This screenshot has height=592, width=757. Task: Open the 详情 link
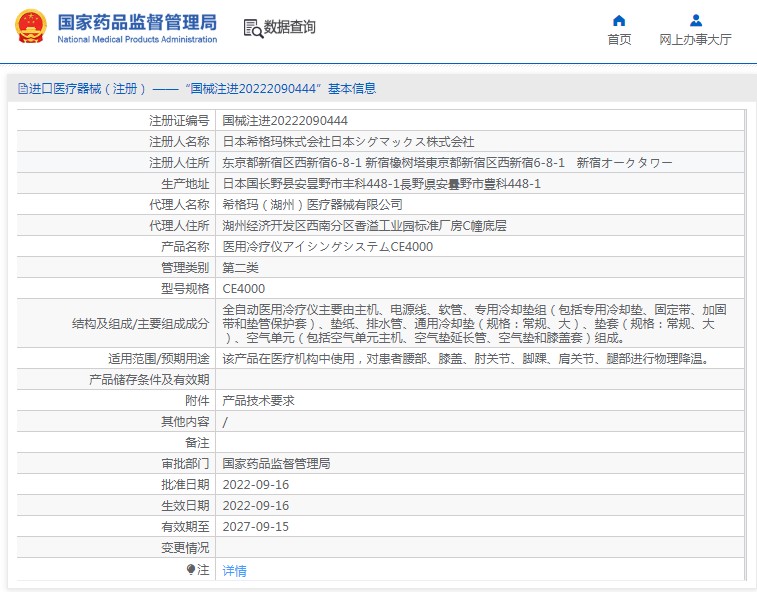click(x=234, y=571)
